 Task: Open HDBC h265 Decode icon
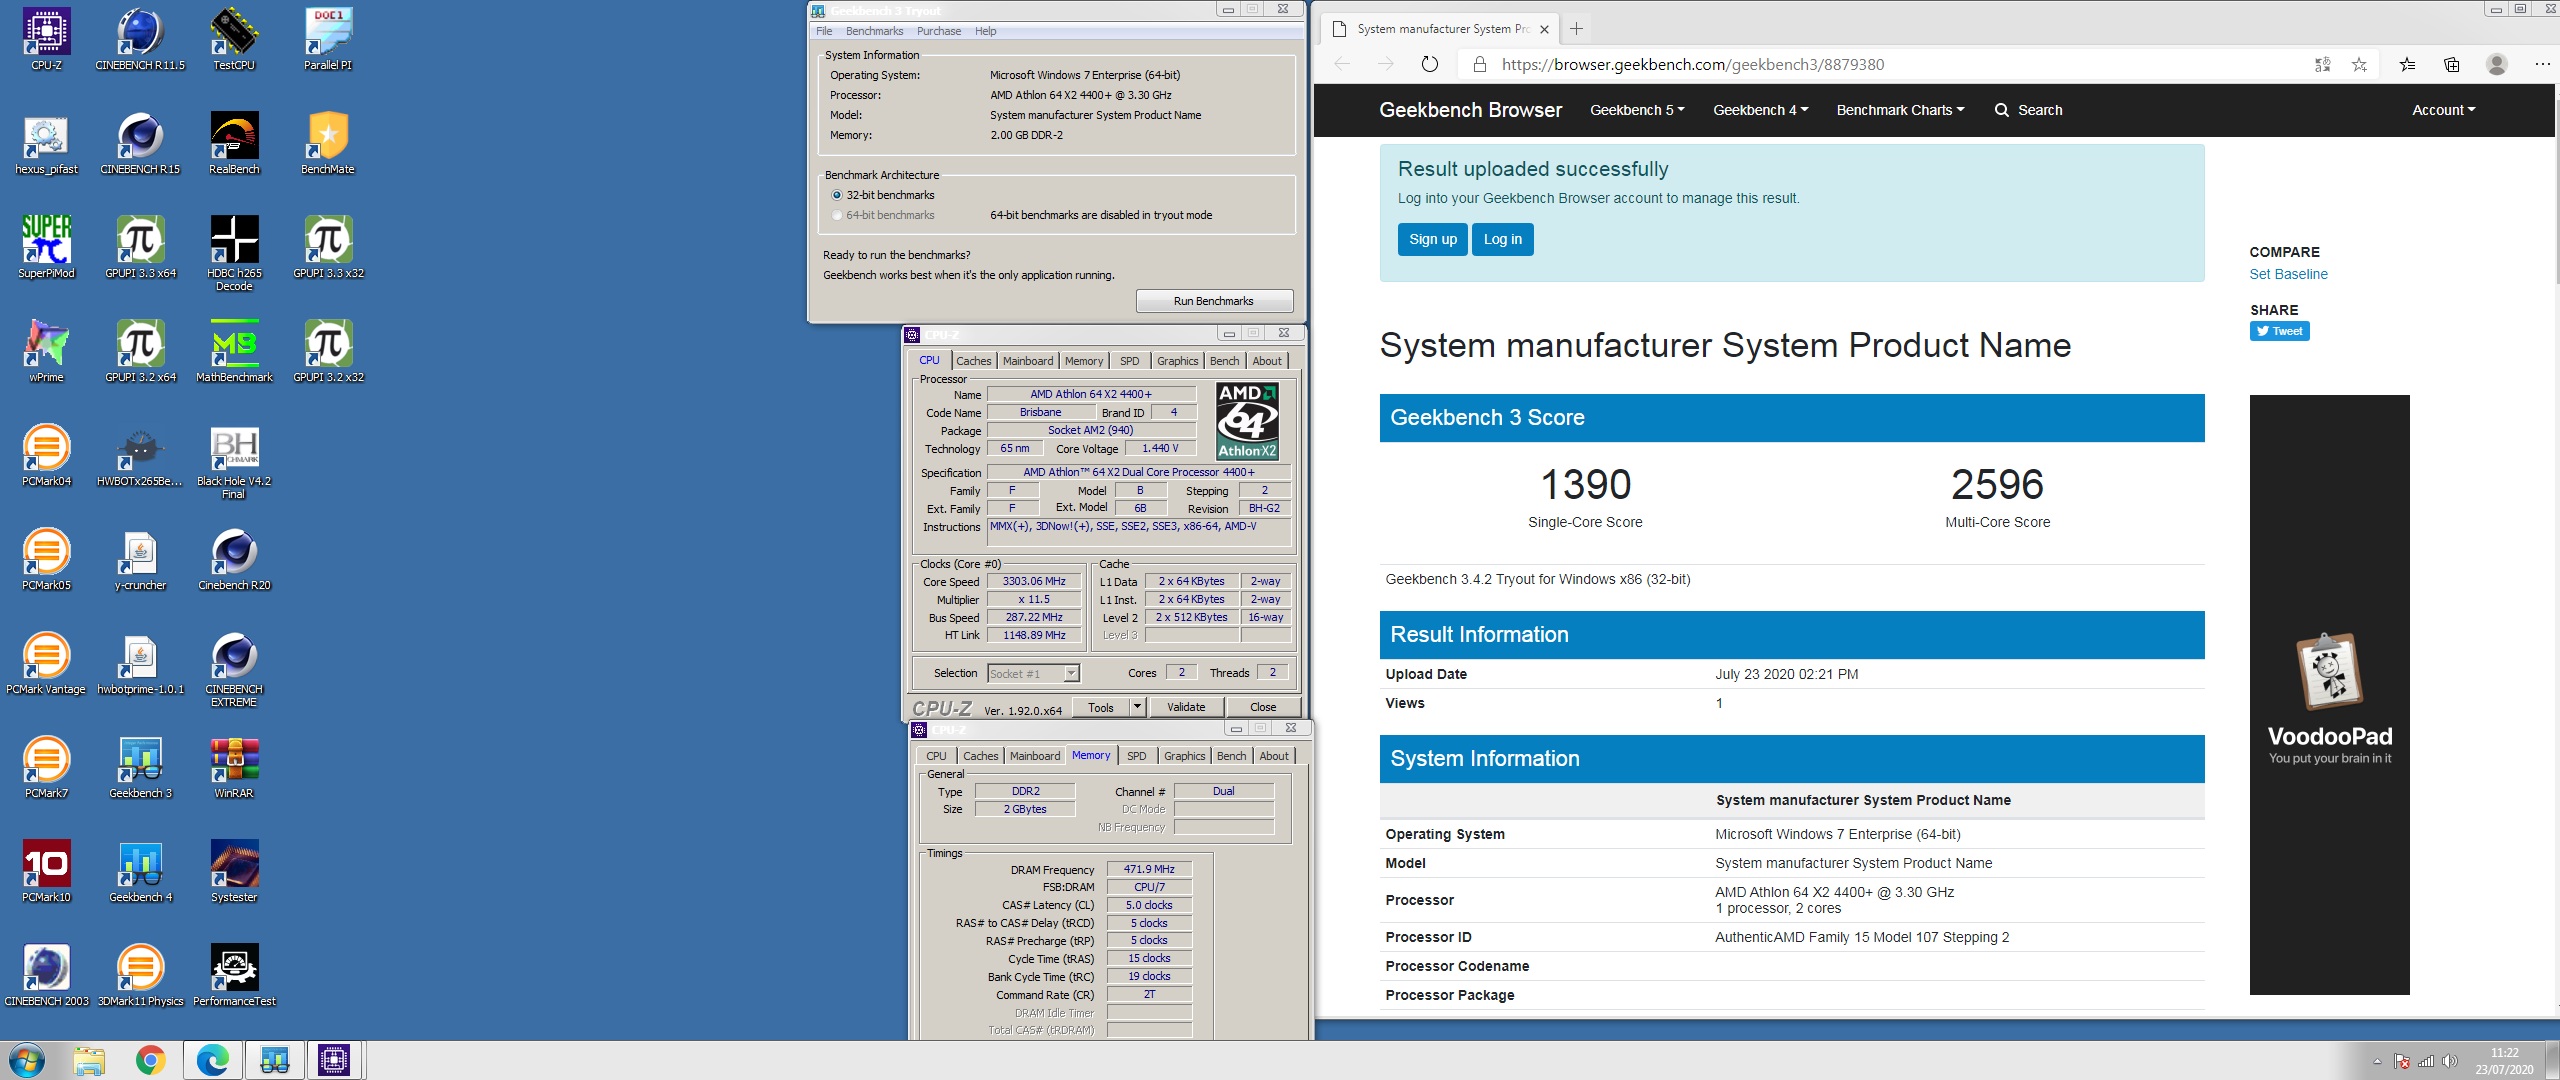click(234, 252)
